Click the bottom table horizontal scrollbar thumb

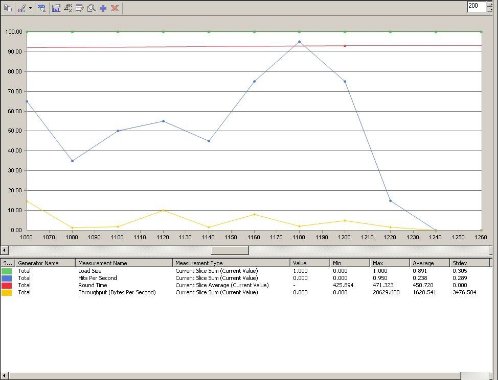[235, 376]
